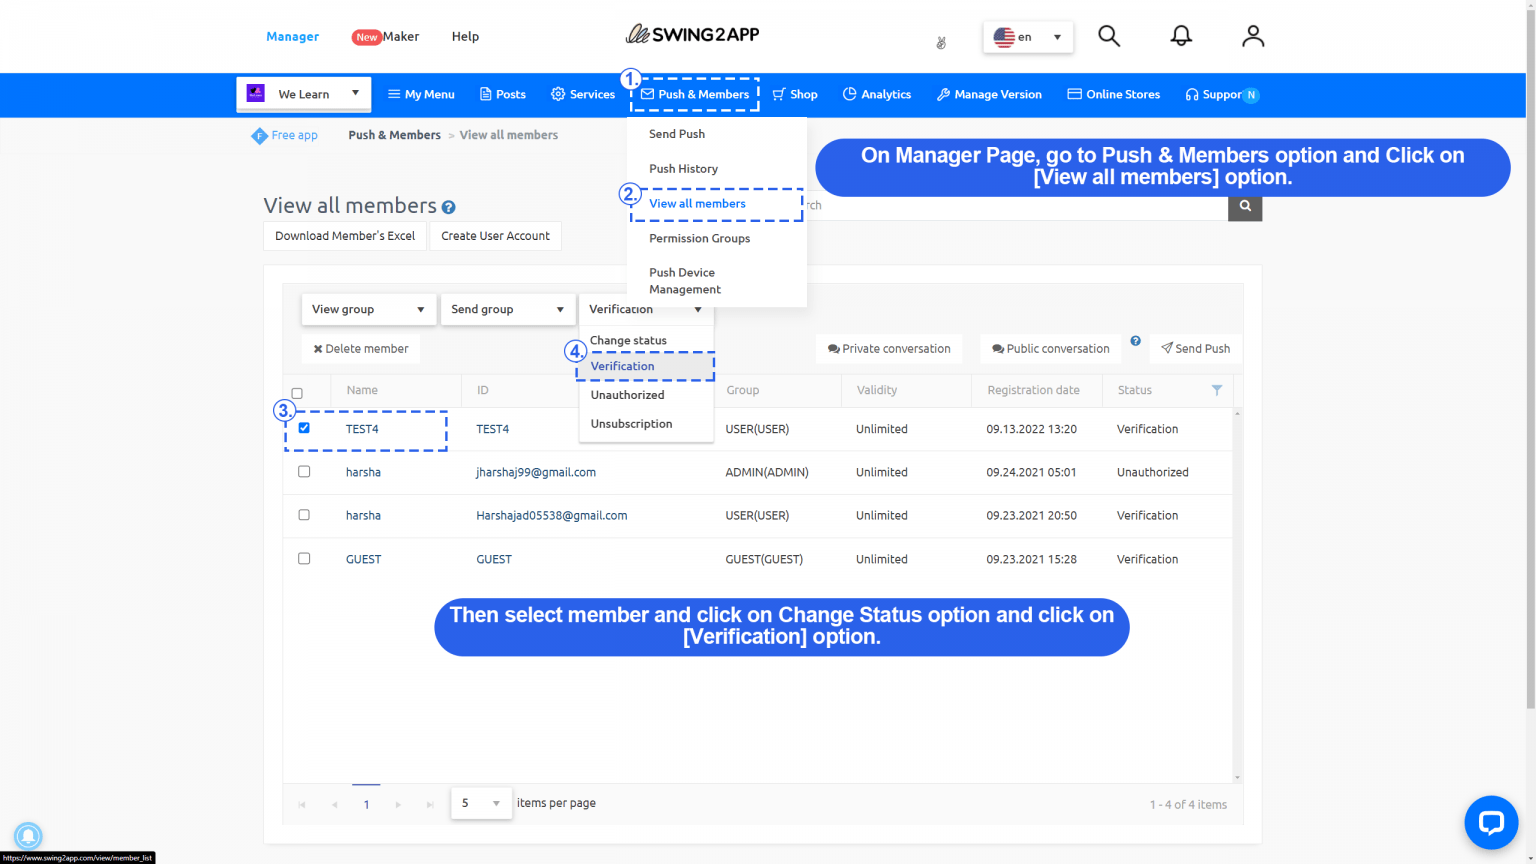
Task: Uncheck the TEST4 member row checkbox
Action: [x=304, y=427]
